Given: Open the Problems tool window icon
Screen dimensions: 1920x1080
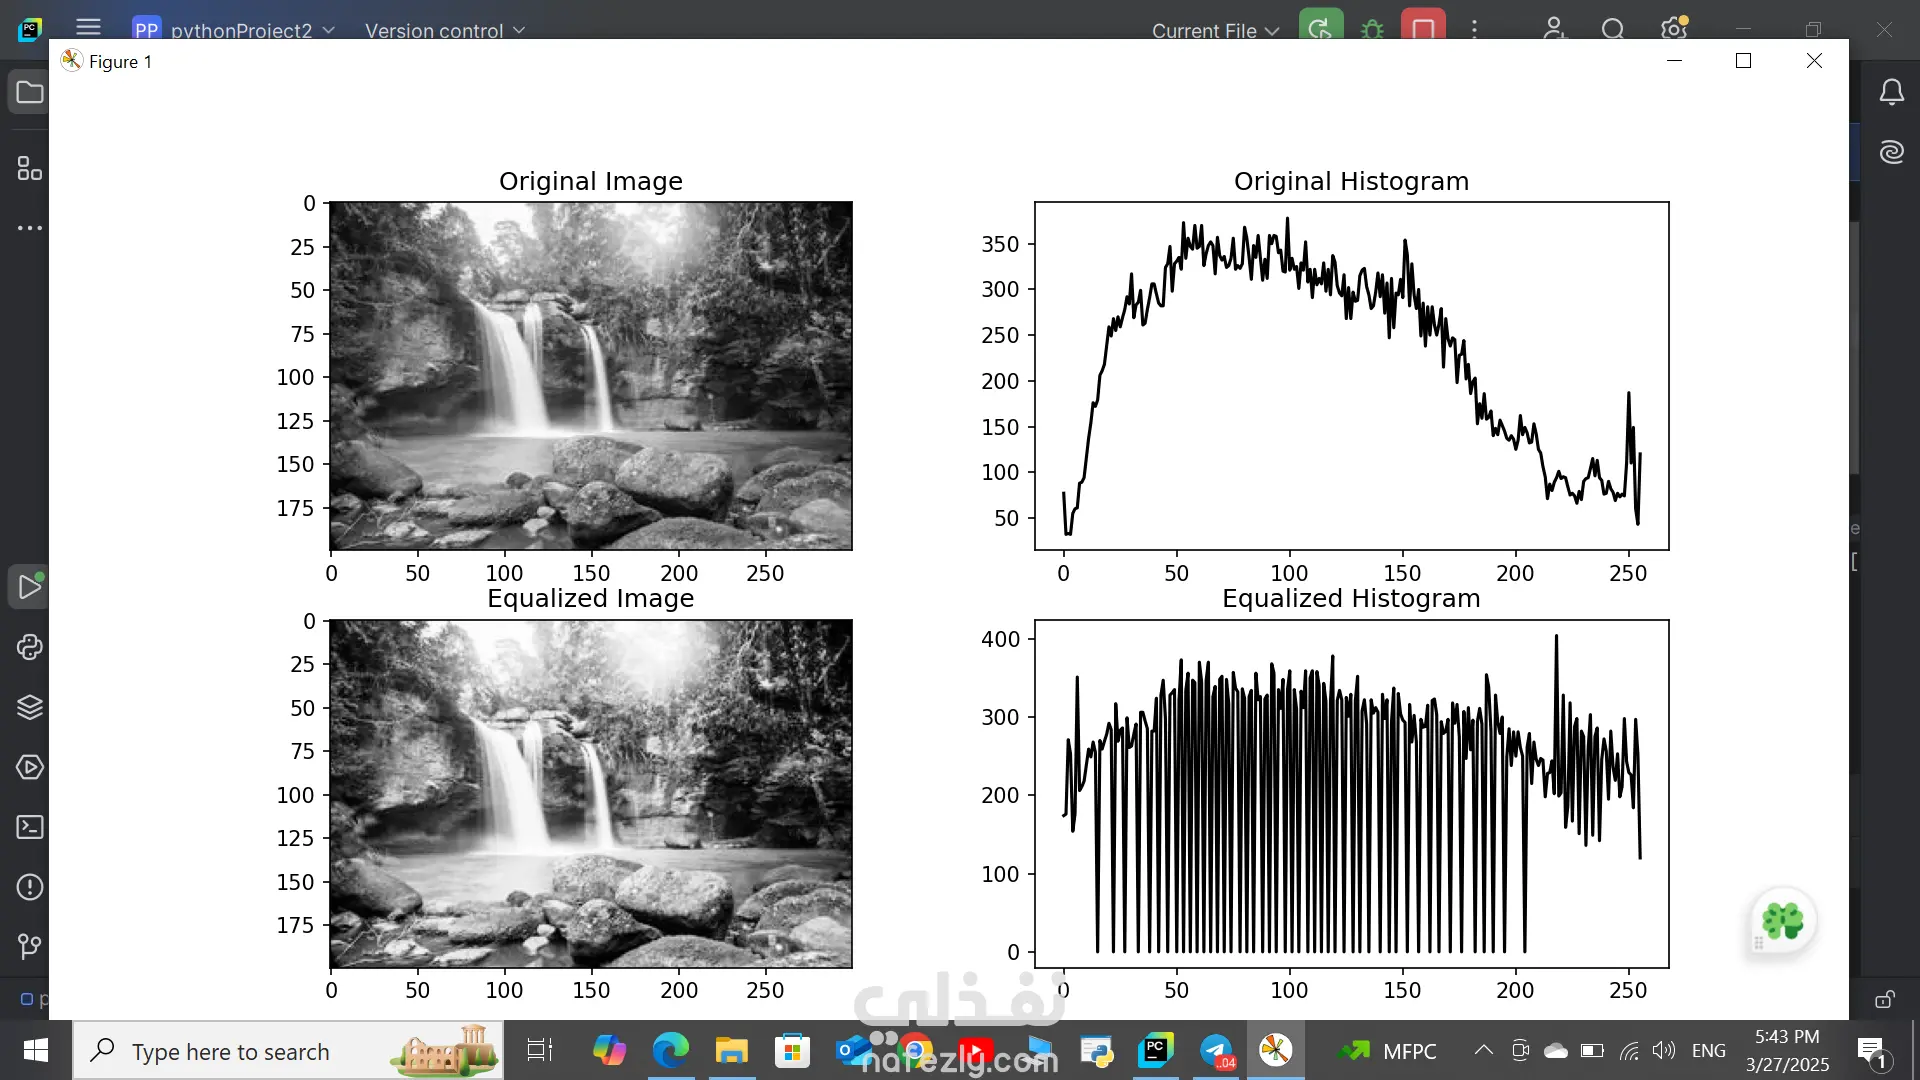Looking at the screenshot, I should pos(30,887).
